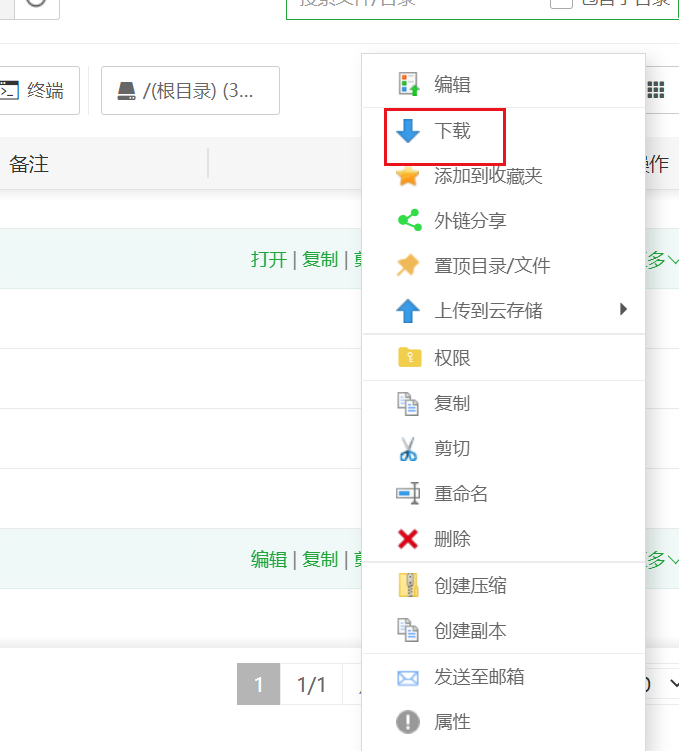Screen dimensions: 679x751
Task: Go to page 1 in pagination
Action: [x=258, y=685]
